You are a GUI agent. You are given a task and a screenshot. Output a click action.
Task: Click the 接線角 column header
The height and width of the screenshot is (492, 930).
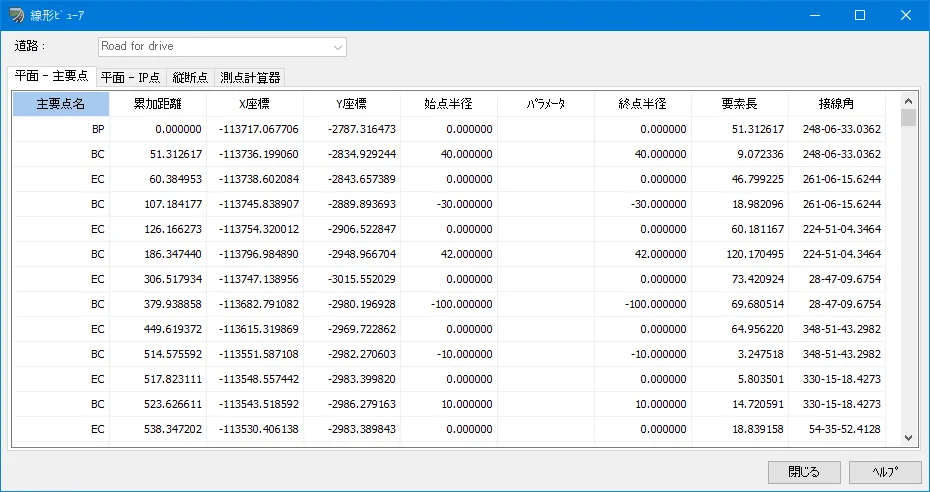click(837, 104)
